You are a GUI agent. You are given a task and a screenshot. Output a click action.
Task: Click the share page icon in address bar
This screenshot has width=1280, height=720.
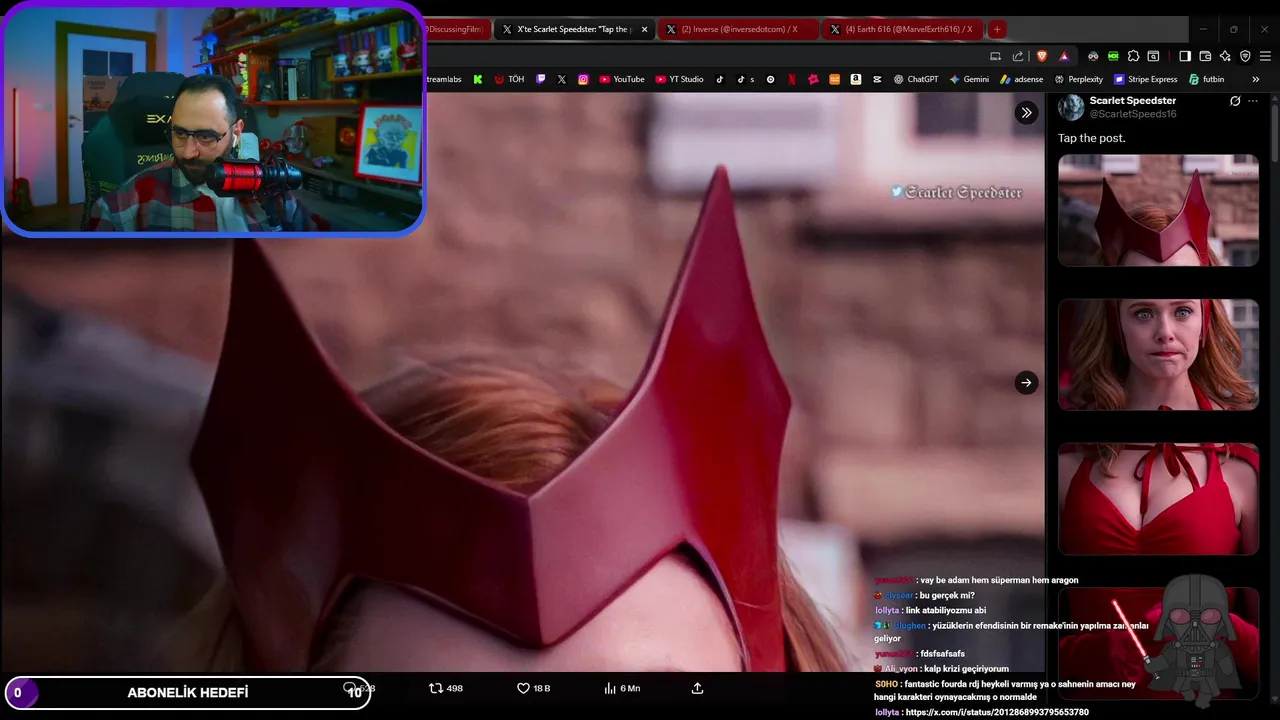[1018, 56]
